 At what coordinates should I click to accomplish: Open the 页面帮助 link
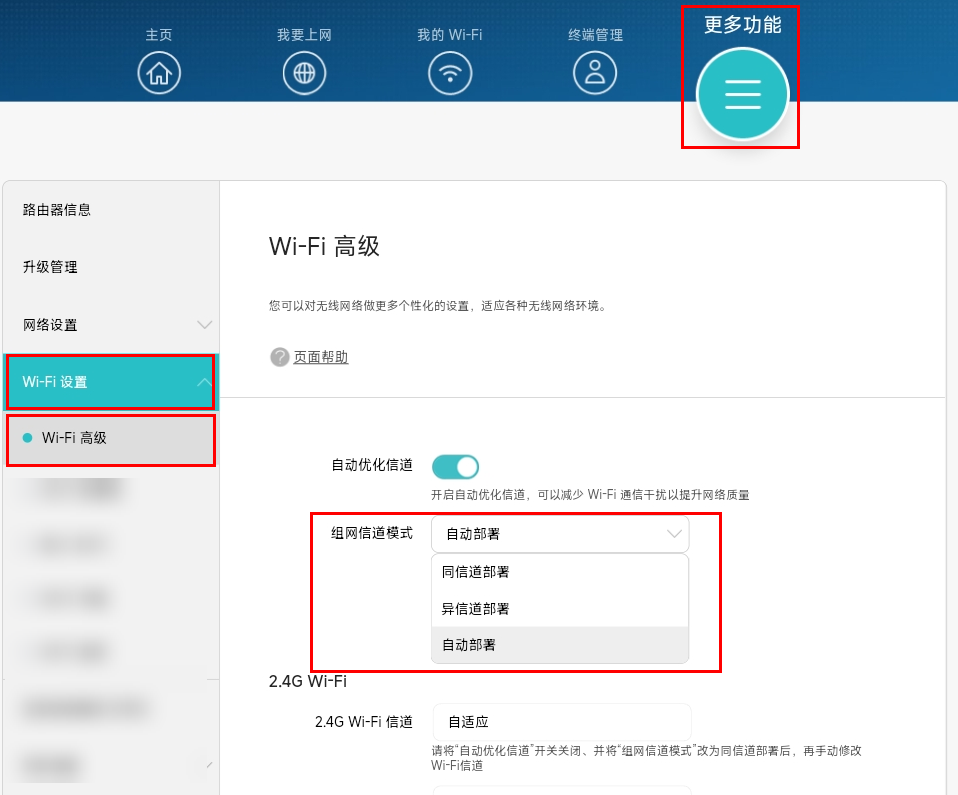pyautogui.click(x=320, y=357)
